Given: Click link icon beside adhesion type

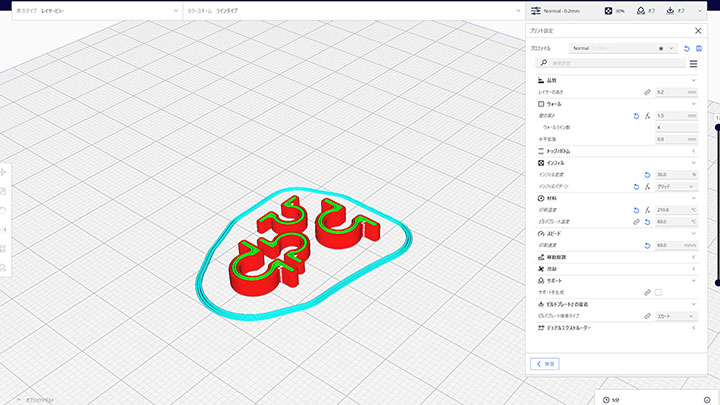Looking at the screenshot, I should (x=647, y=316).
